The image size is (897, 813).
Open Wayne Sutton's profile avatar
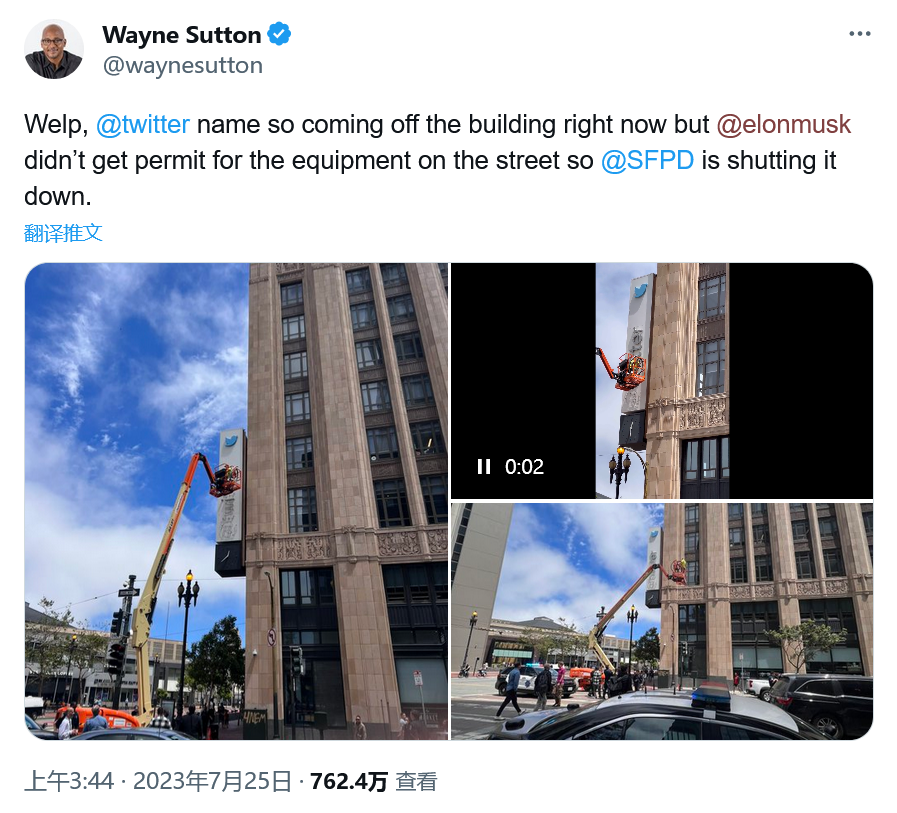coord(54,49)
